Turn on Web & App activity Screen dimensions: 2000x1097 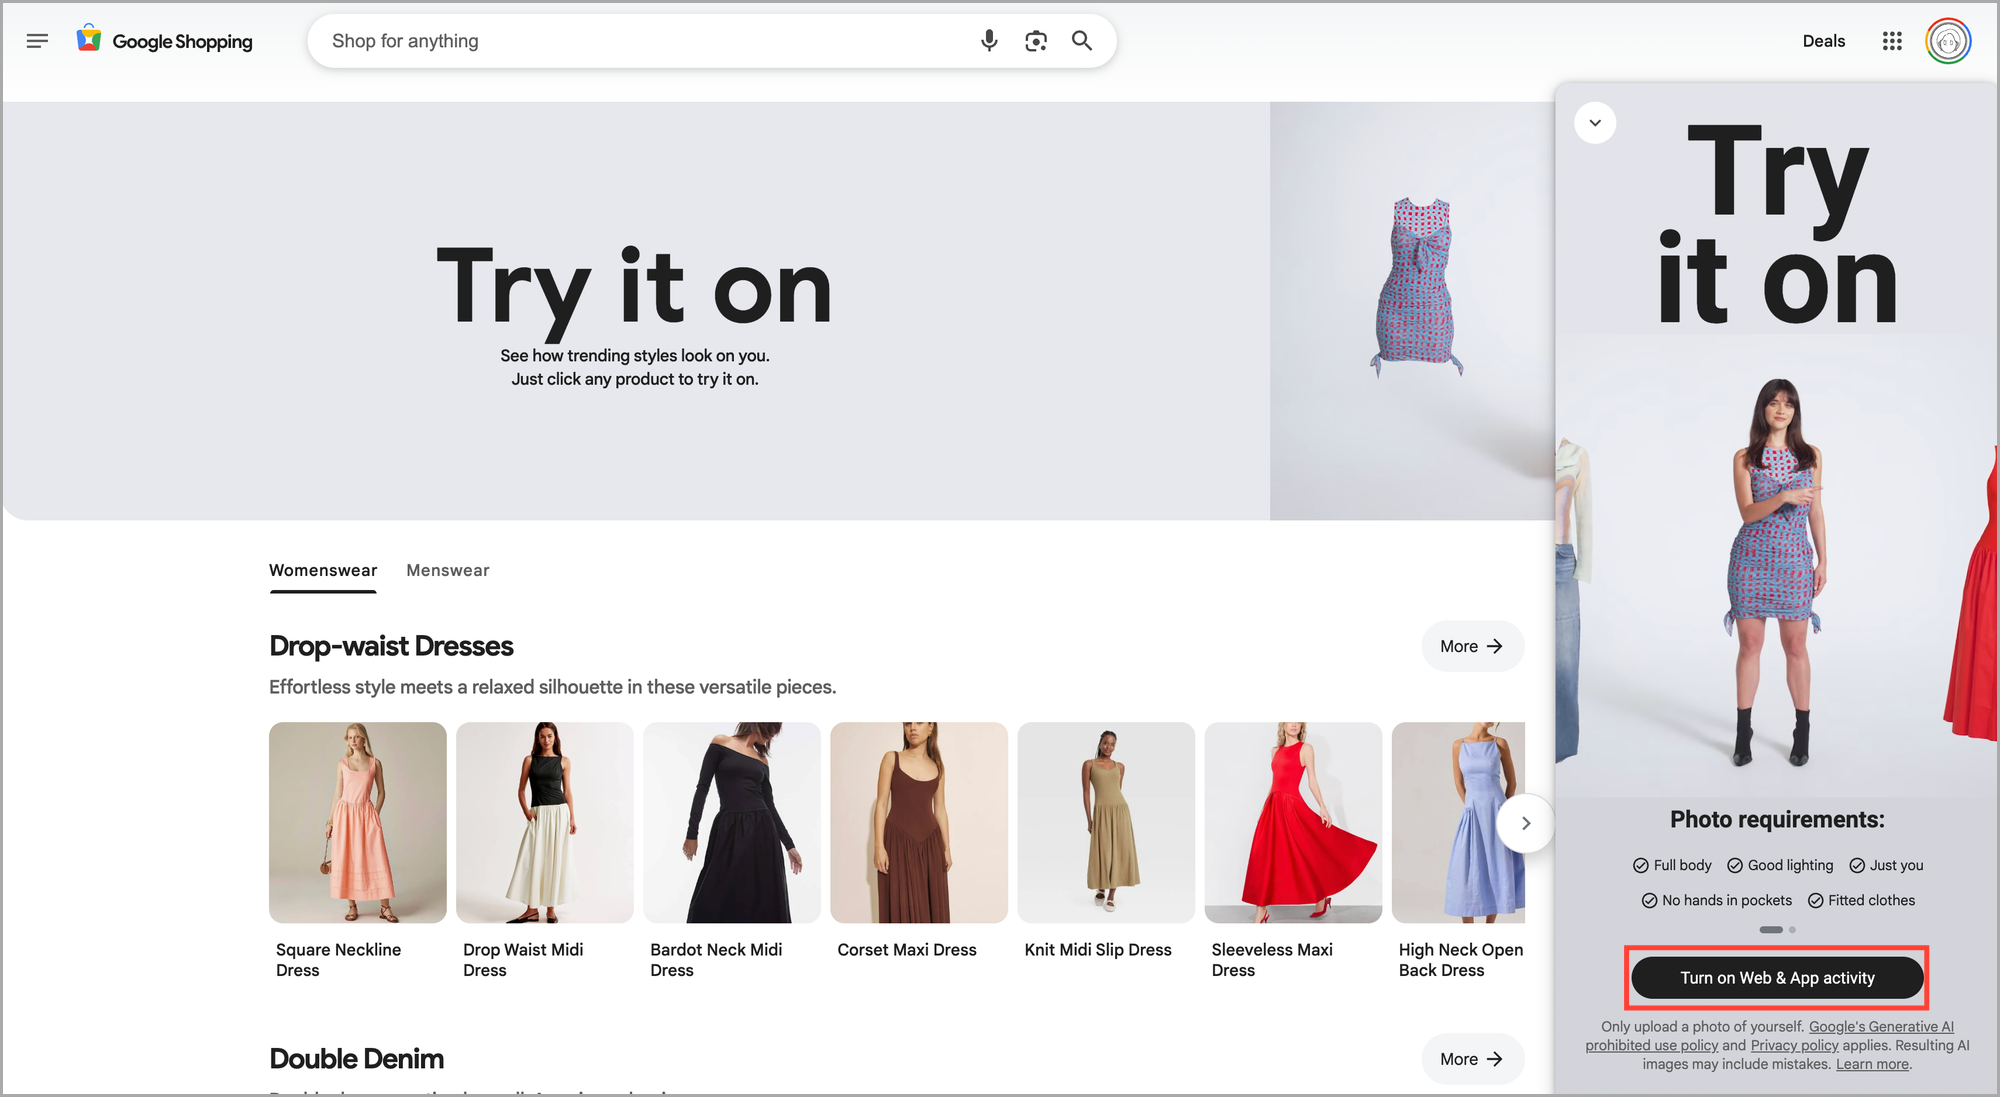[x=1777, y=978]
